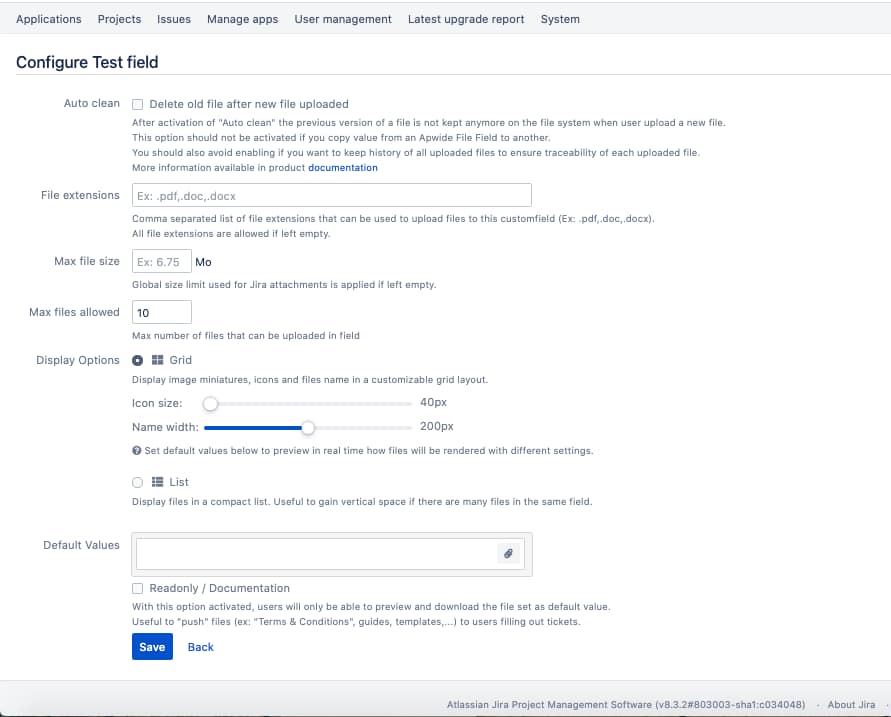Open the System menu

point(560,19)
